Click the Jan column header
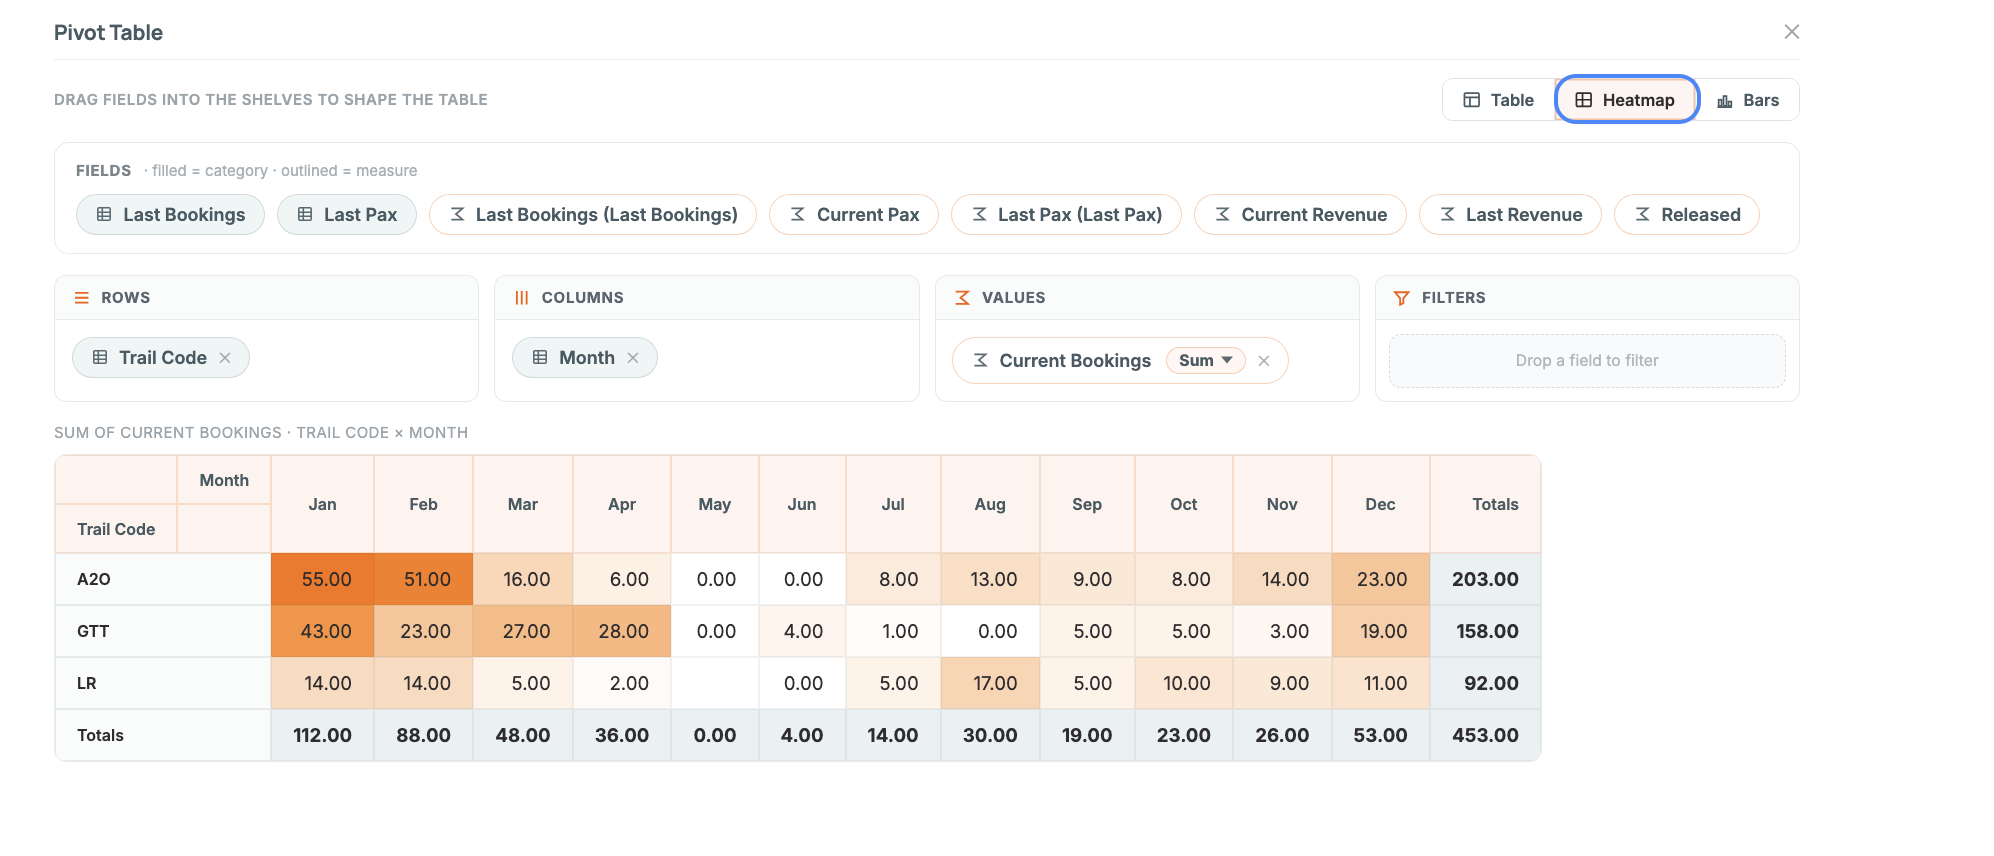This screenshot has height=856, width=1994. click(322, 504)
